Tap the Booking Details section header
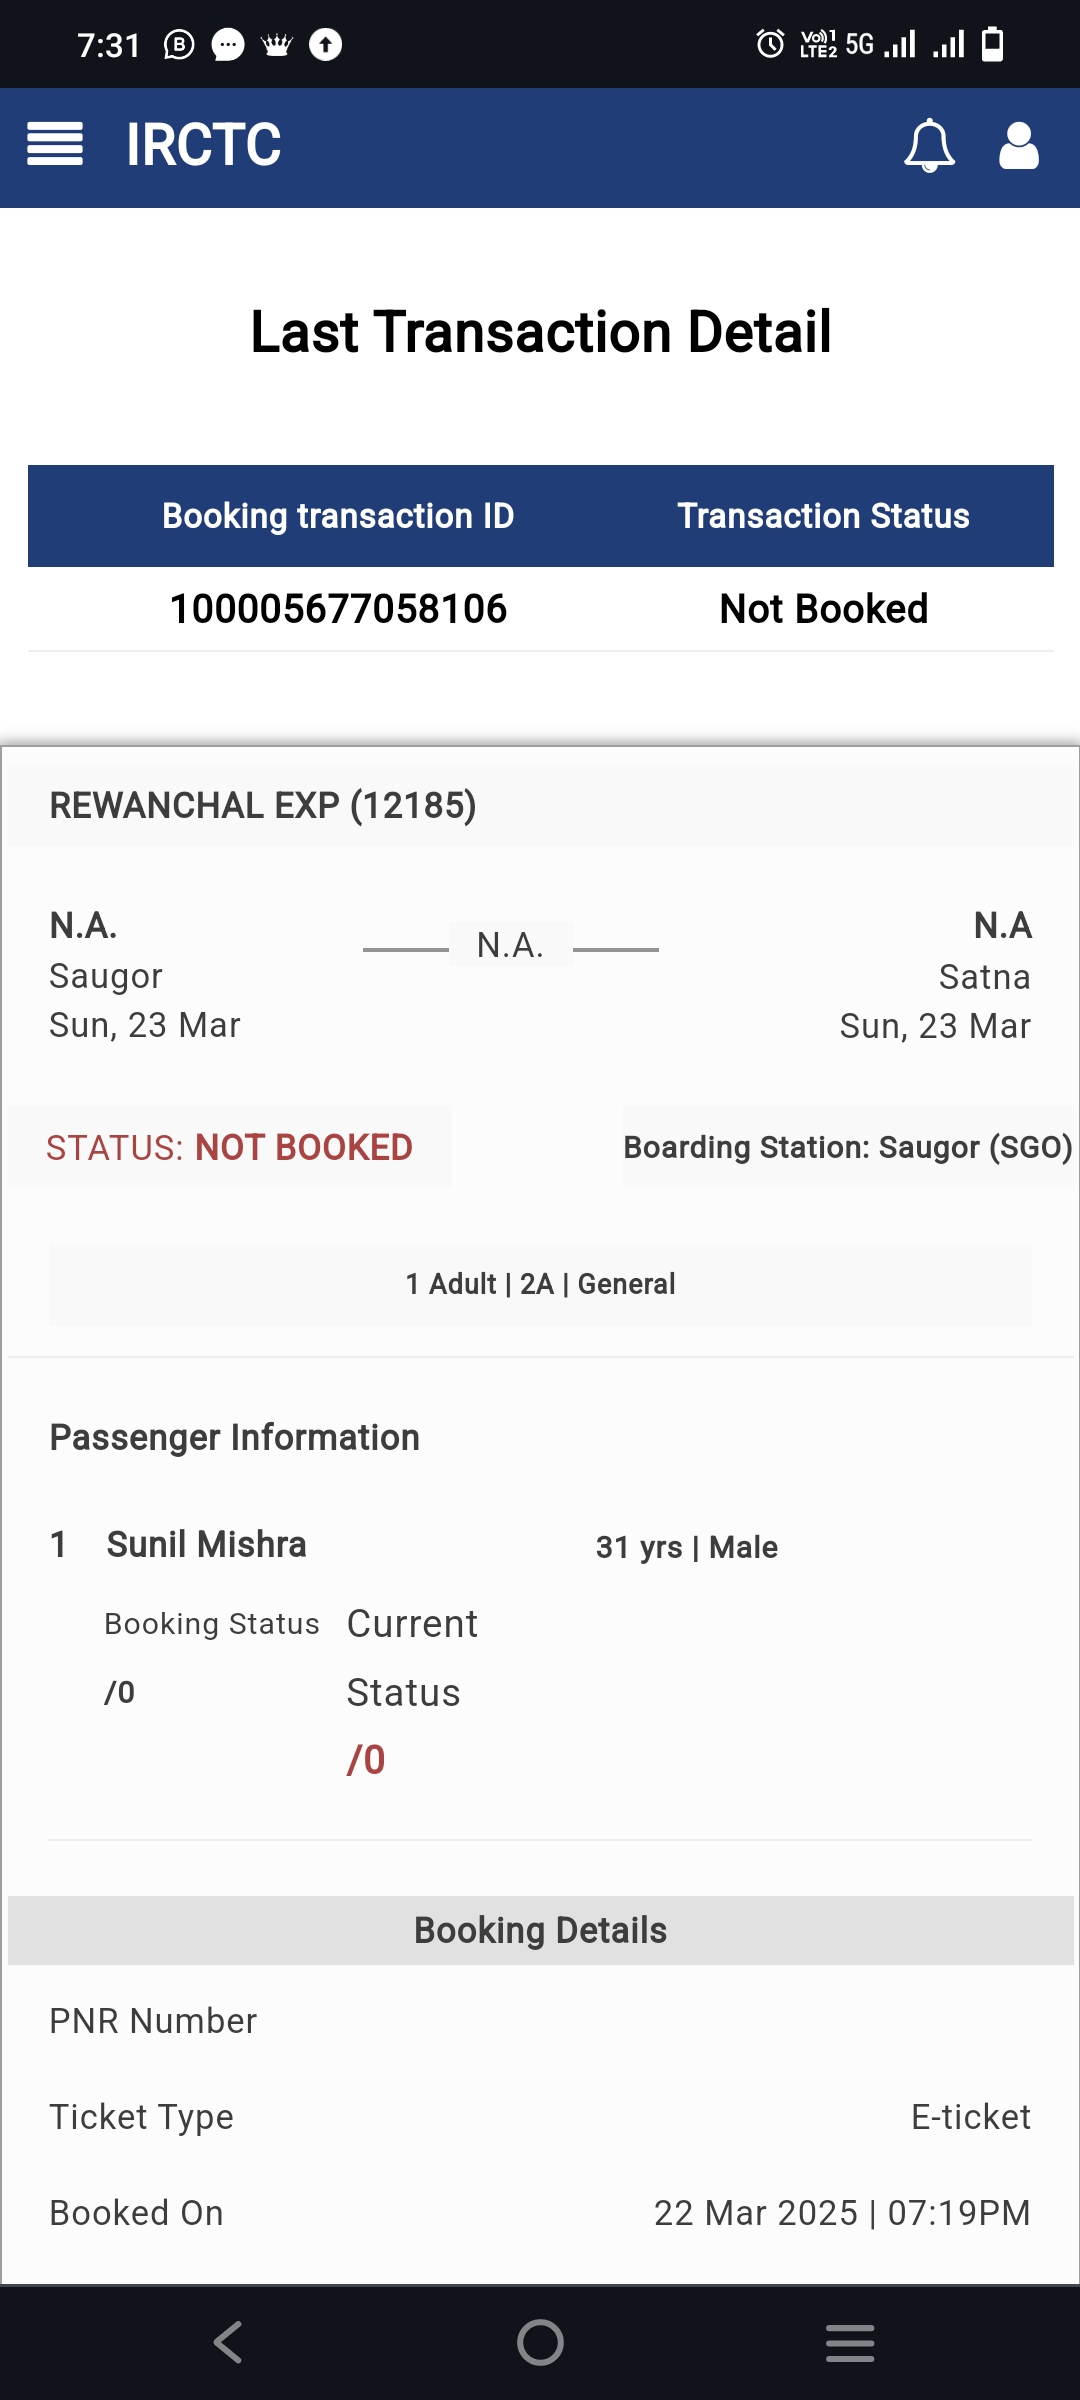Viewport: 1080px width, 2400px height. (x=540, y=1930)
